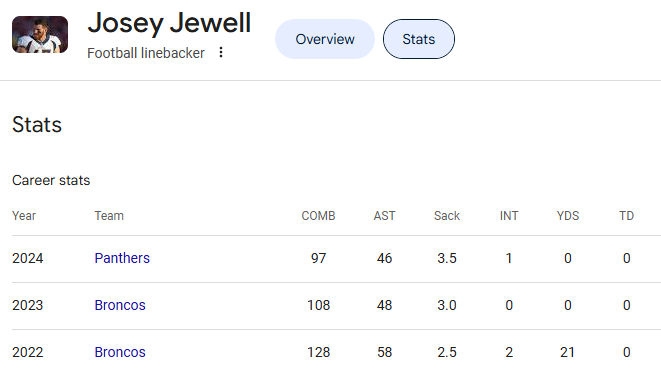The width and height of the screenshot is (661, 376).
Task: Click the Year column header
Action: pos(24,216)
